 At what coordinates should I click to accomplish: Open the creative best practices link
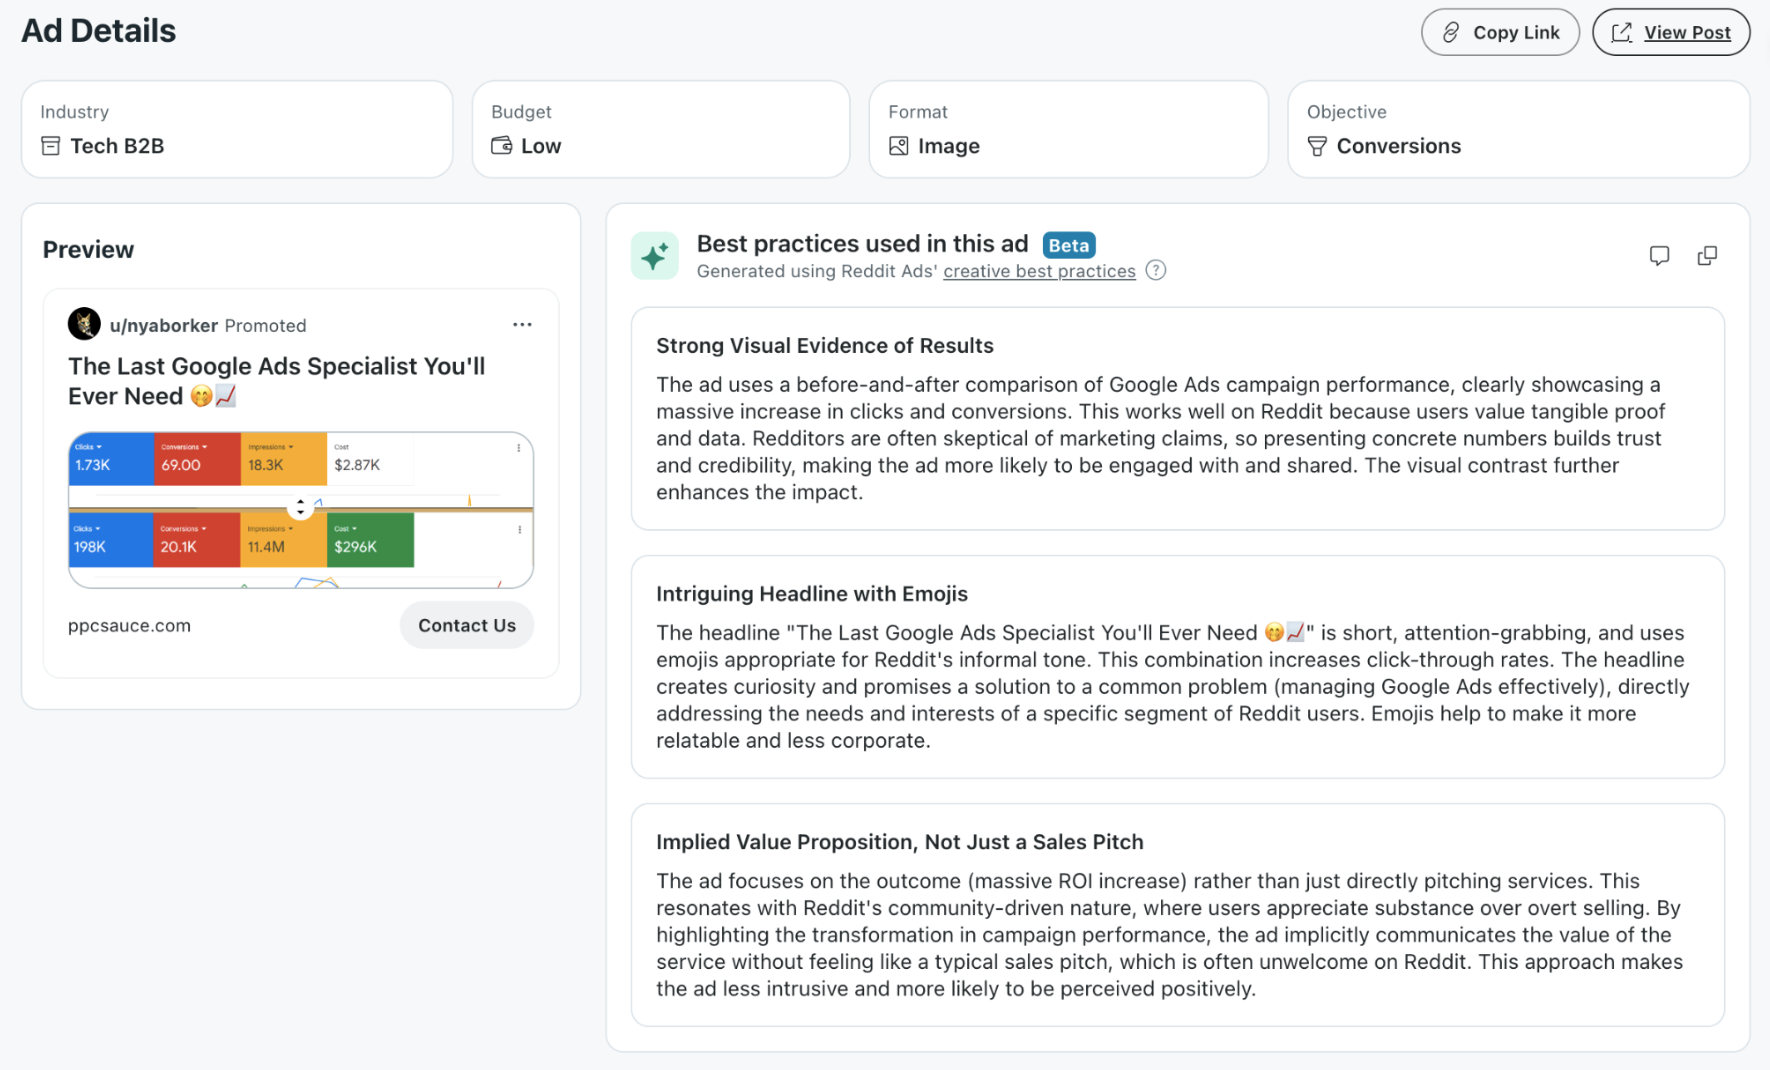coord(1039,272)
